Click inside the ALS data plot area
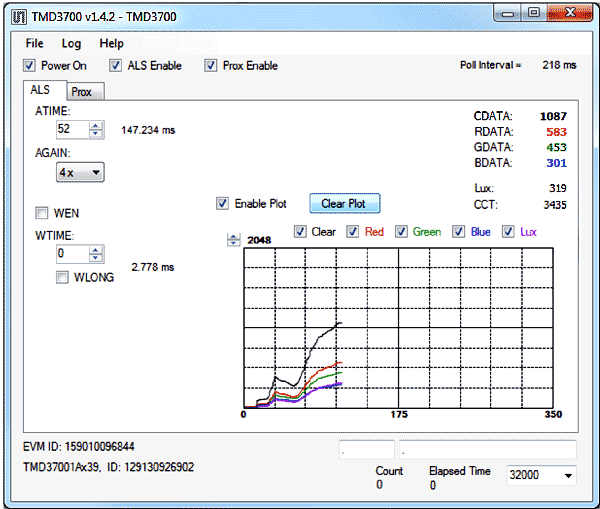The height and width of the screenshot is (509, 600). (398, 328)
